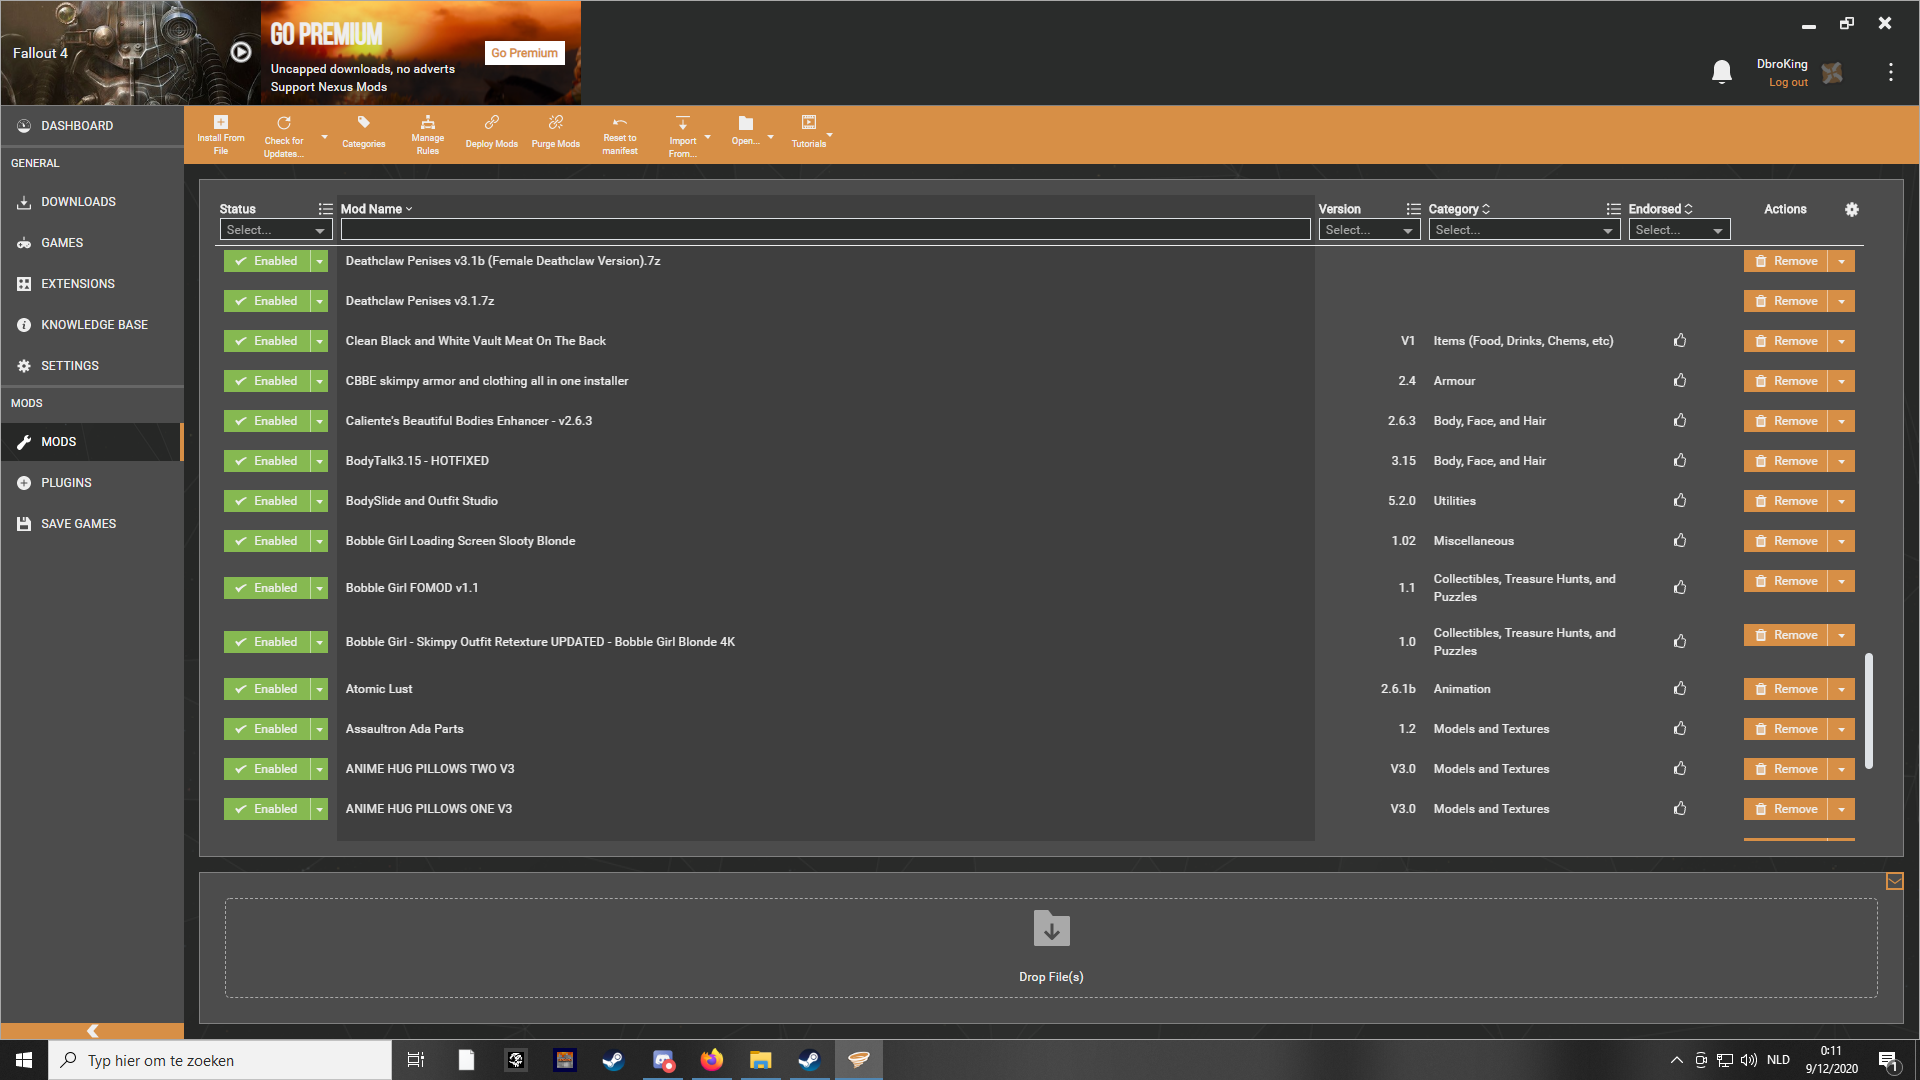Click Reset to manifest icon
1920x1080 pixels.
pyautogui.click(x=620, y=122)
